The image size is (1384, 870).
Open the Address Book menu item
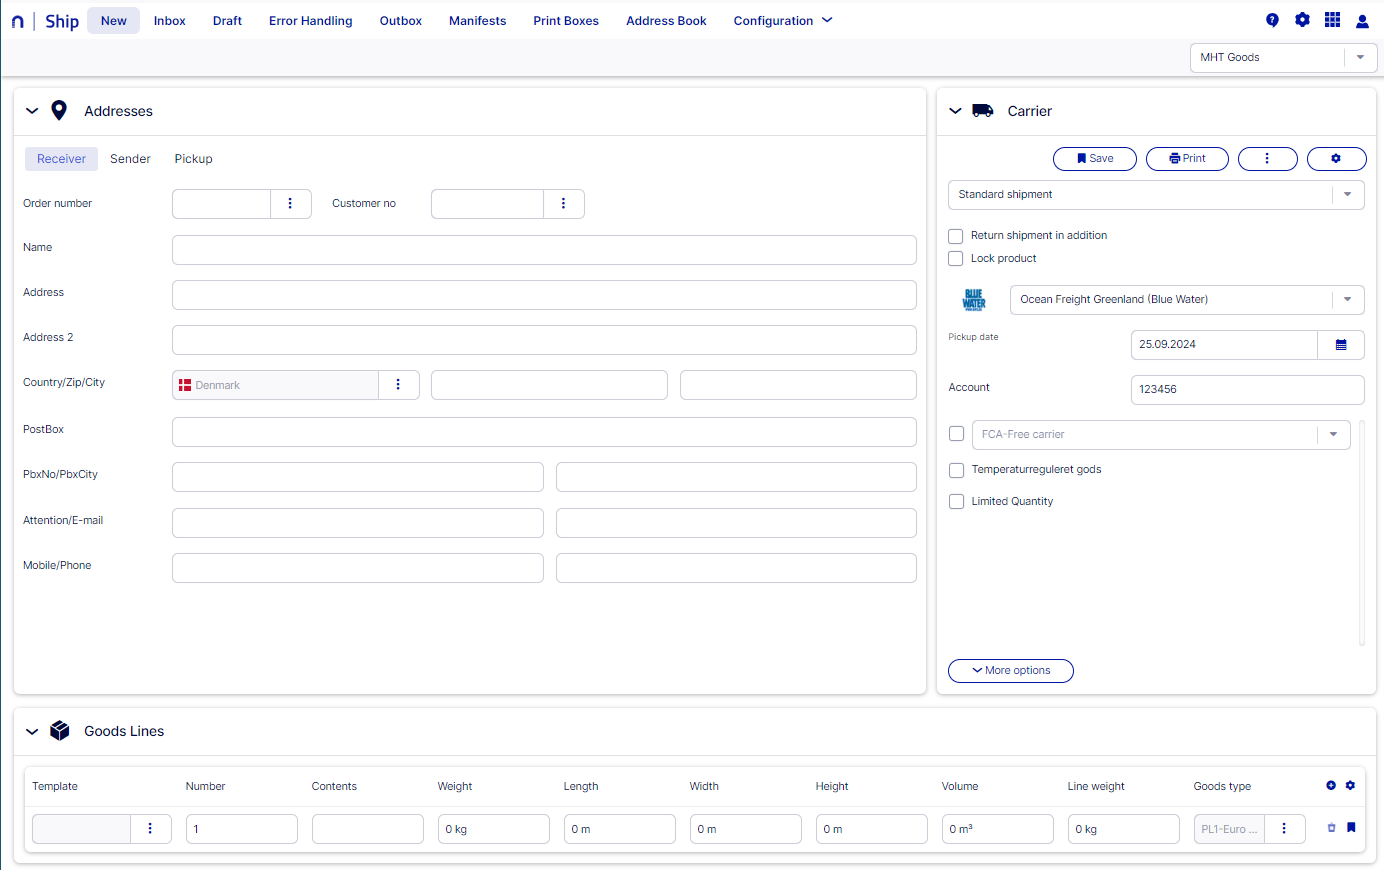pyautogui.click(x=666, y=21)
